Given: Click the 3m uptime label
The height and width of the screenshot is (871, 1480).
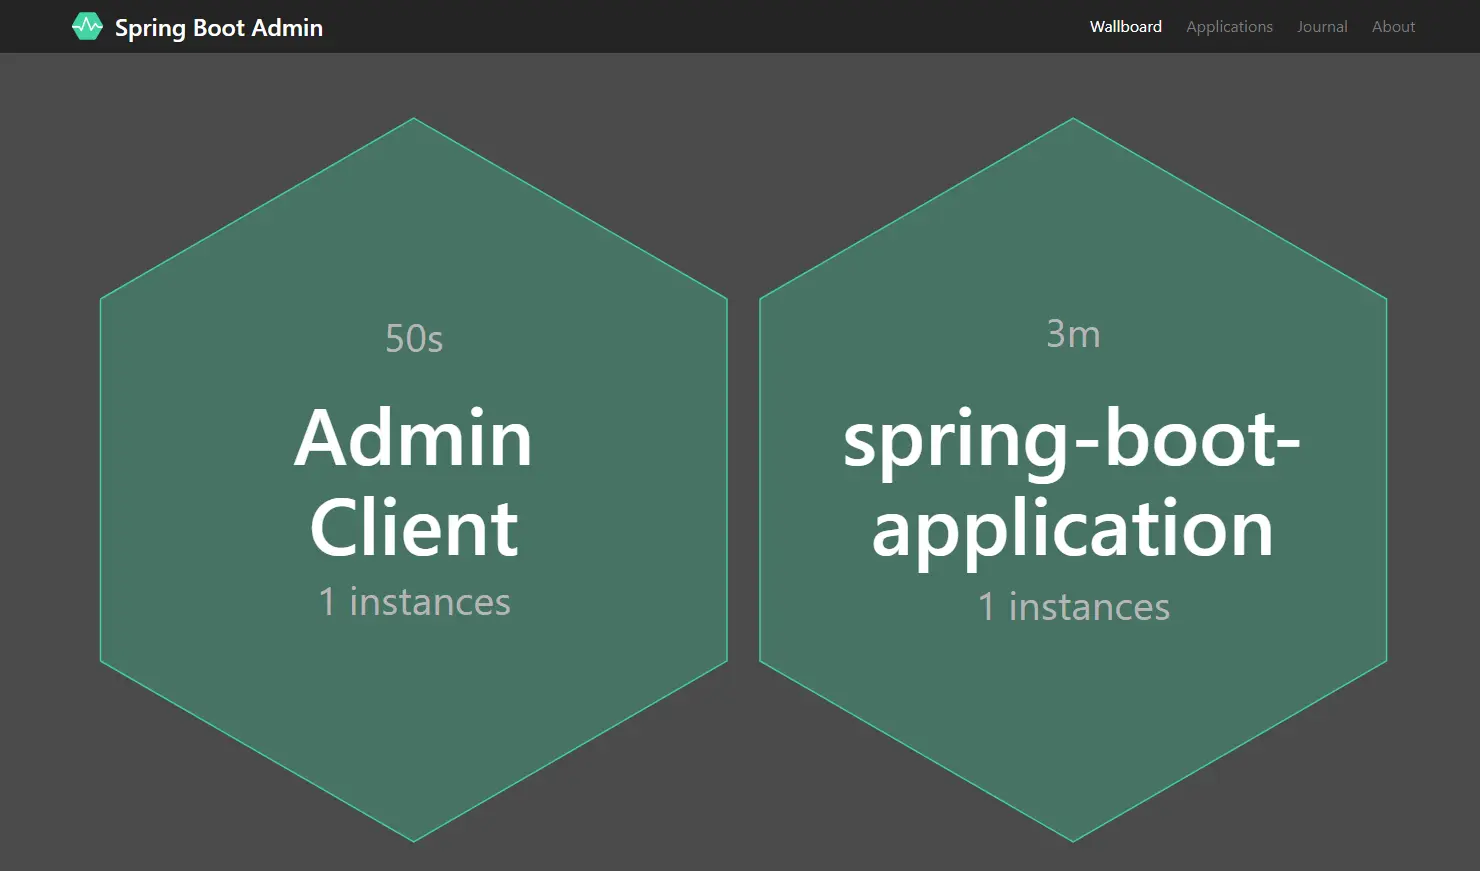Looking at the screenshot, I should tap(1073, 334).
